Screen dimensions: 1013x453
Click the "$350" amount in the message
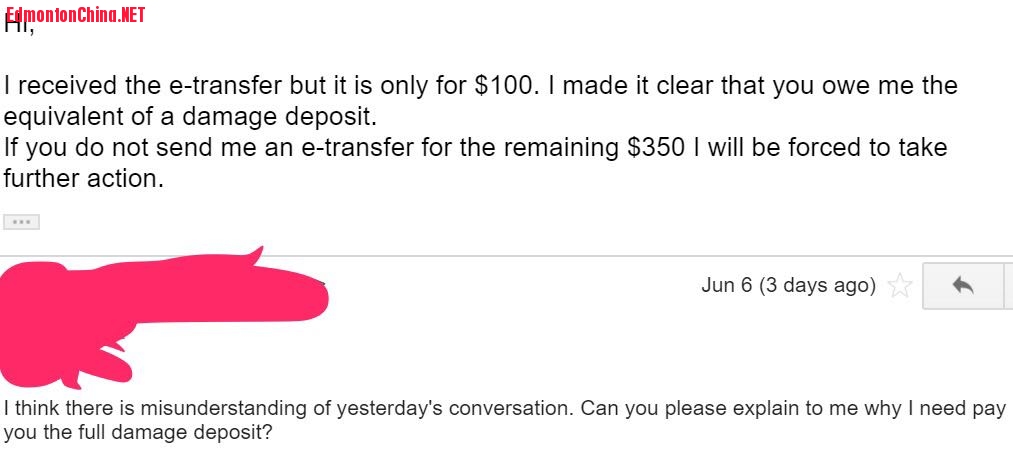click(657, 149)
